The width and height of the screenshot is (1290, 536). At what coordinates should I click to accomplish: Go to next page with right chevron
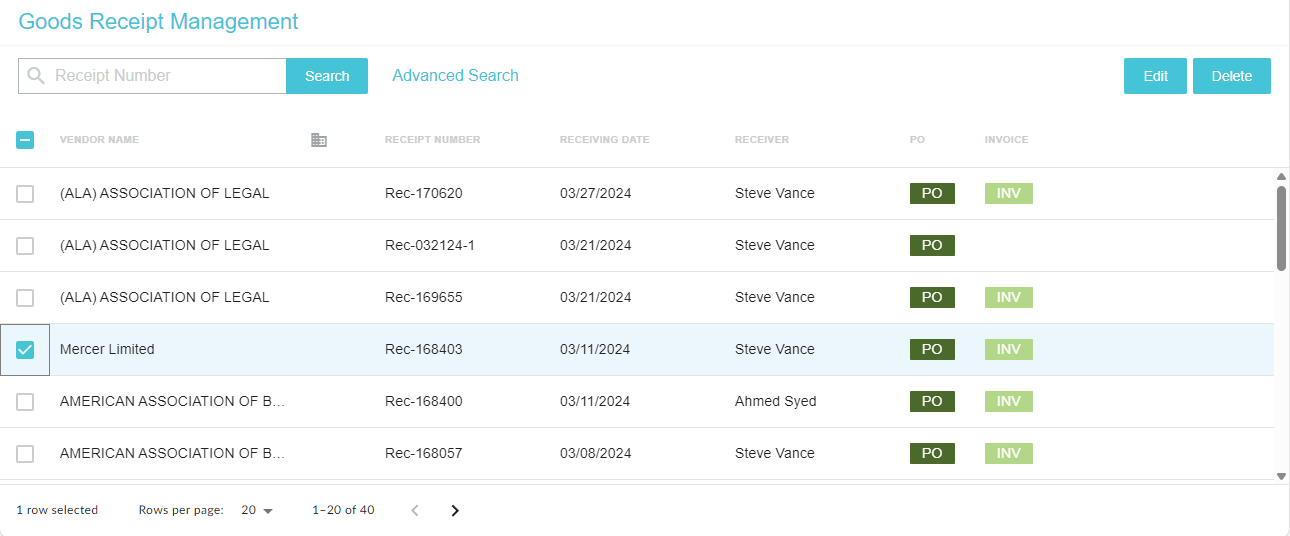pos(455,510)
